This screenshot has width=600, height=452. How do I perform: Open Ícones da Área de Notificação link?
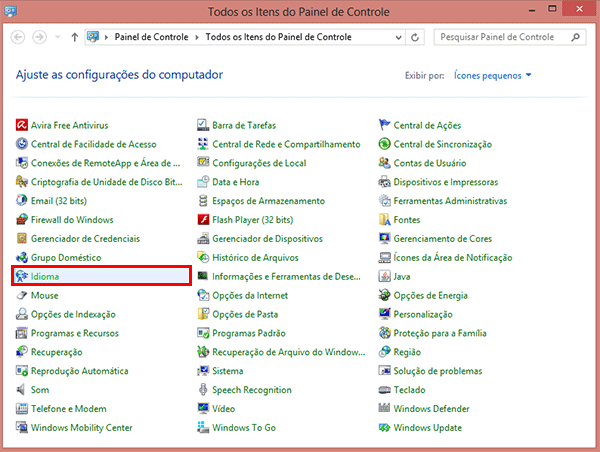point(453,257)
